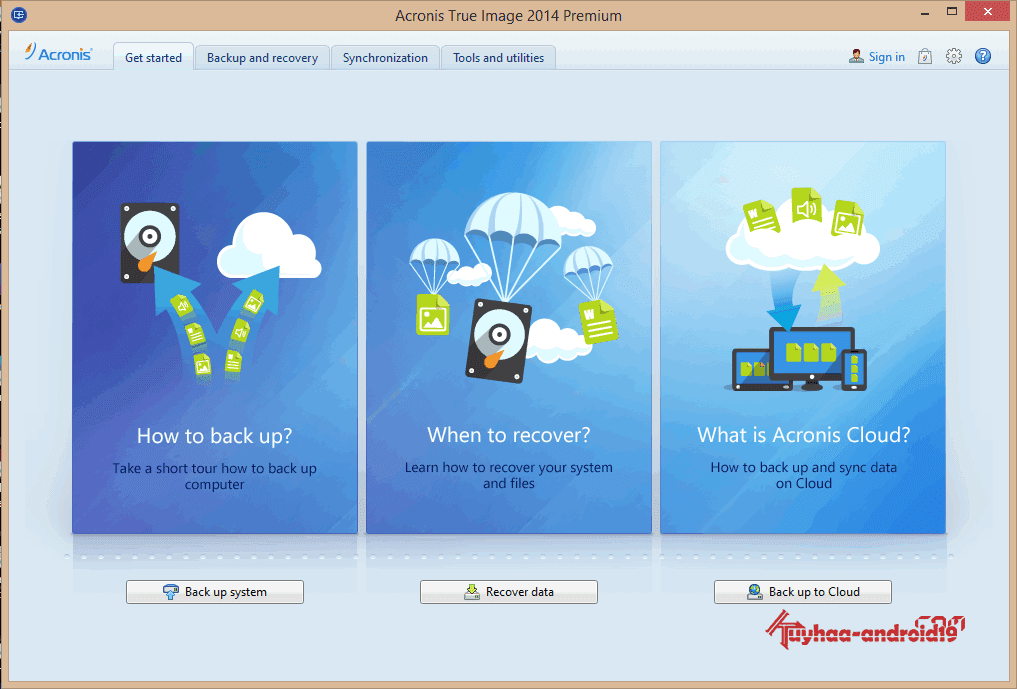Viewport: 1017px width, 689px height.
Task: Open the How to back up card
Action: [x=215, y=337]
